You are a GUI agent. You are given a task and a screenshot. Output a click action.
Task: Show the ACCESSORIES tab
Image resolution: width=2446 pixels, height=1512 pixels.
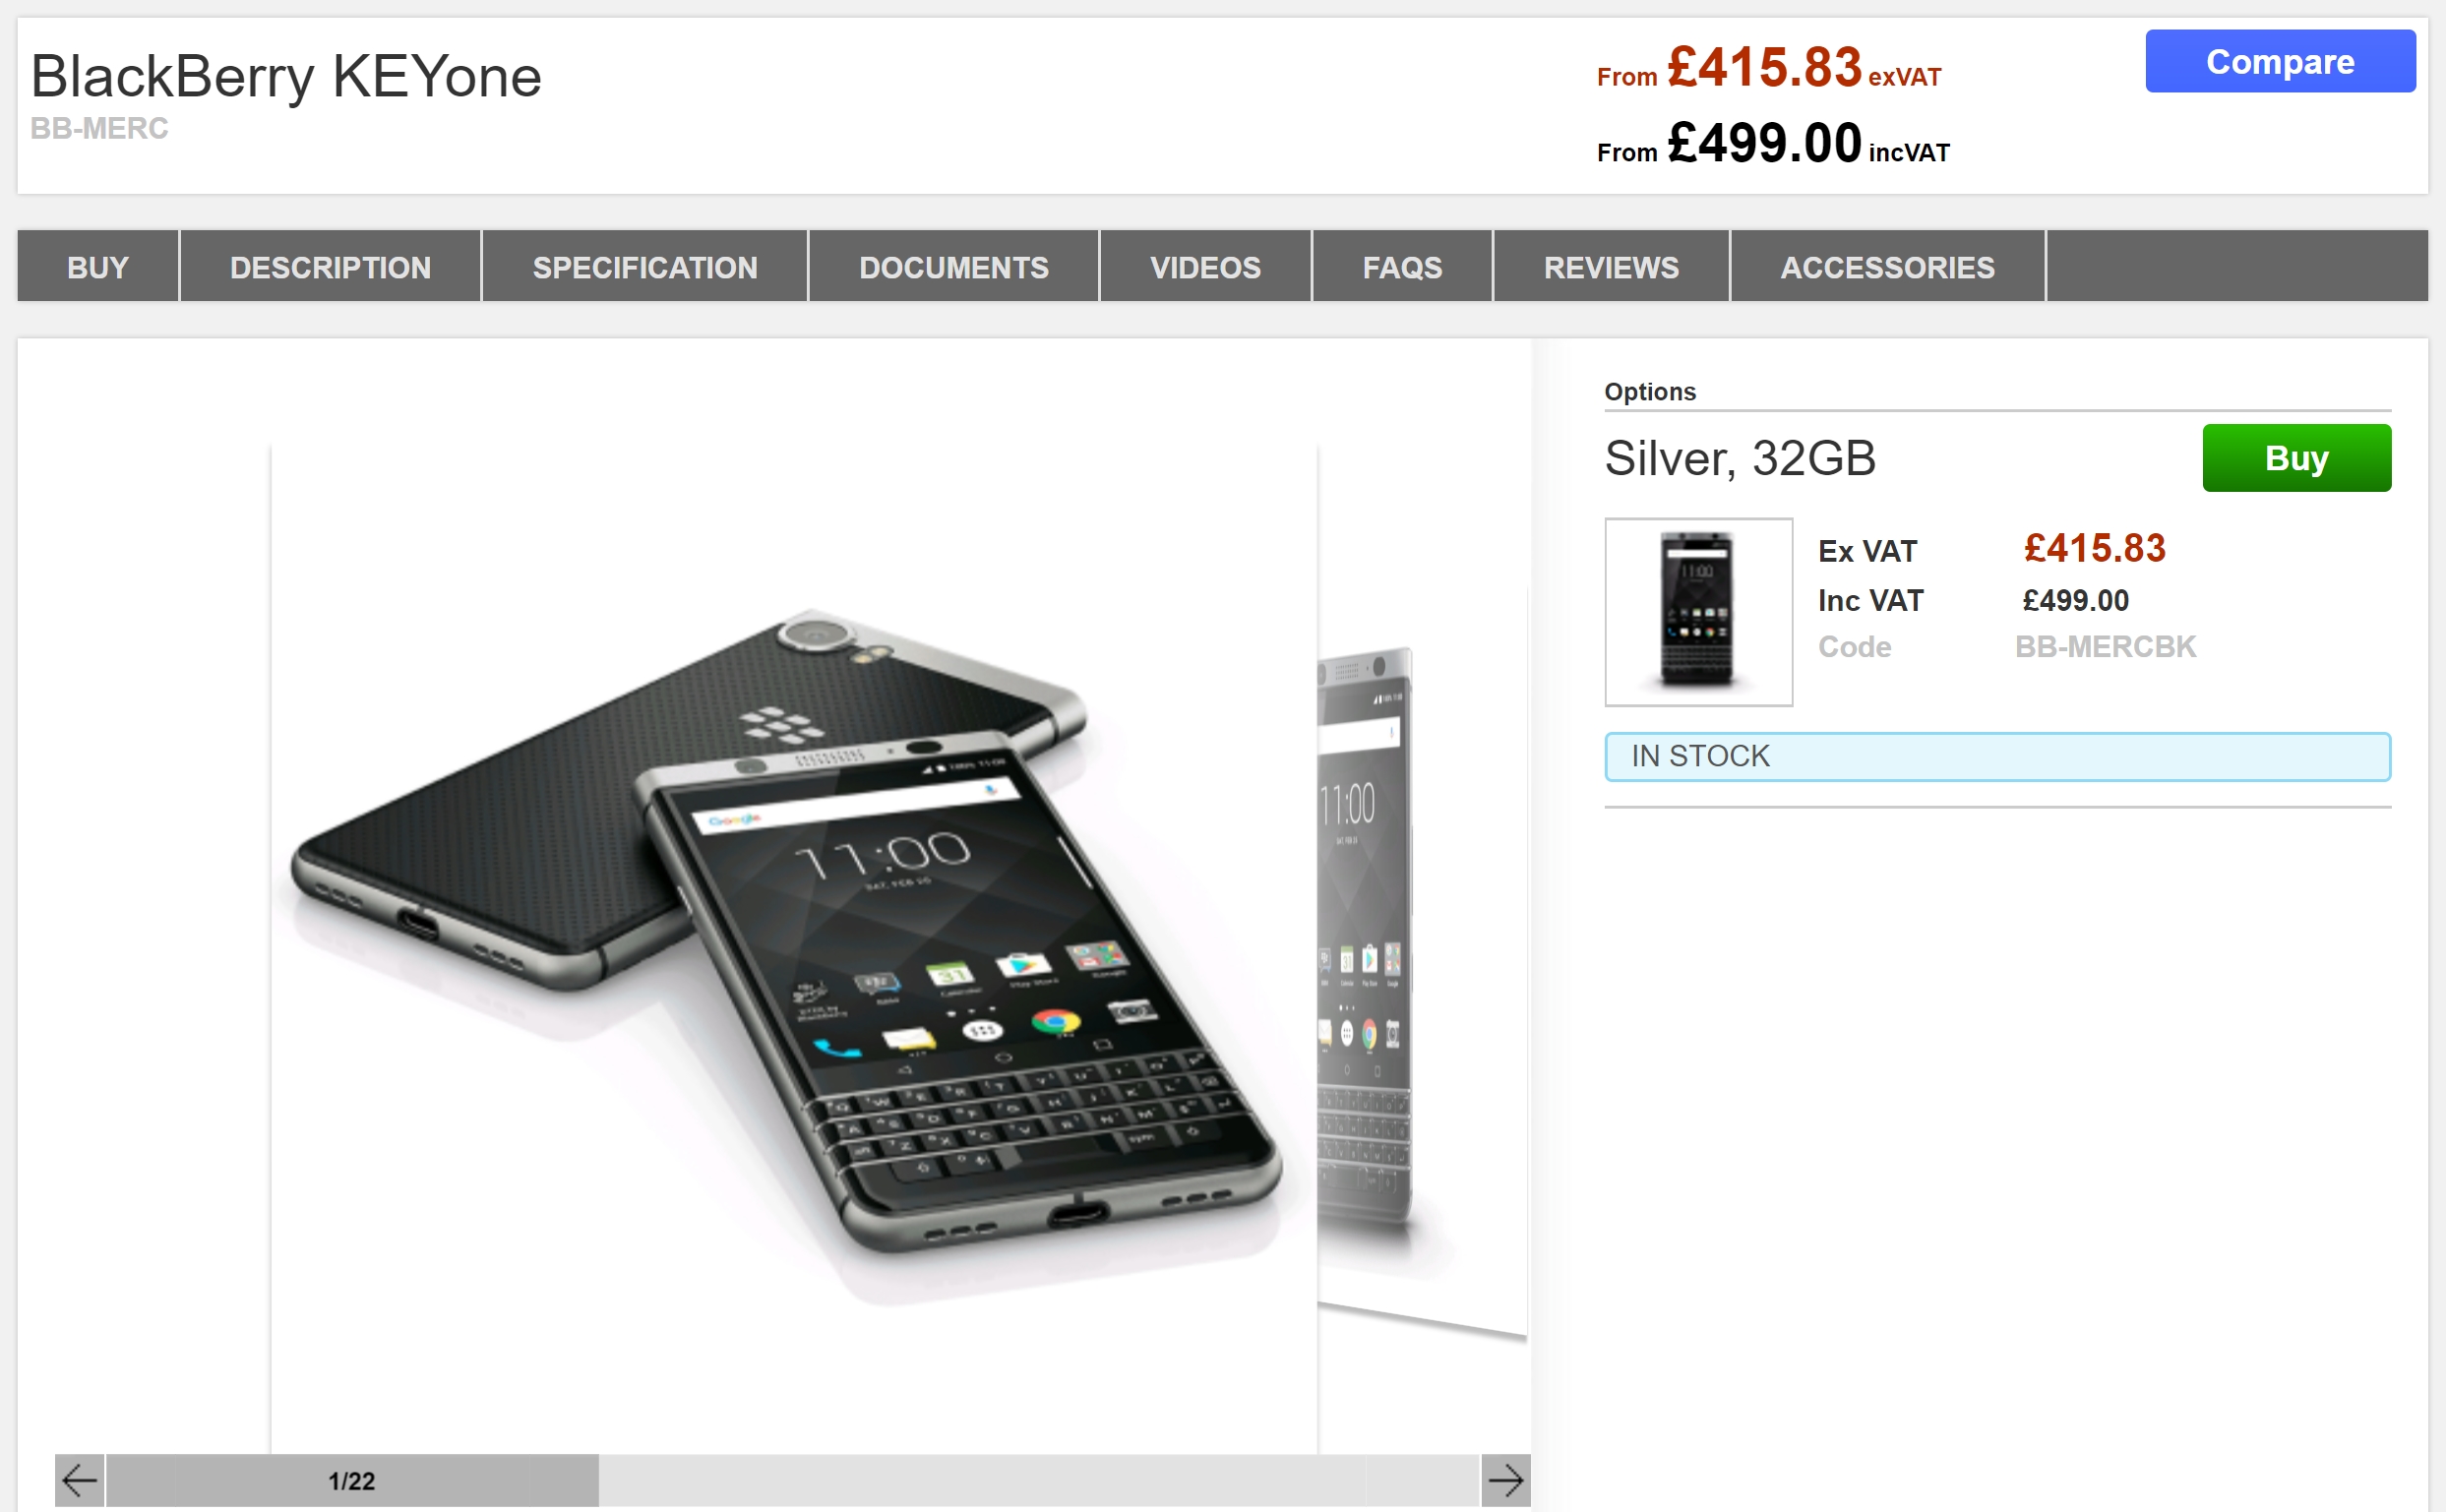click(1887, 266)
